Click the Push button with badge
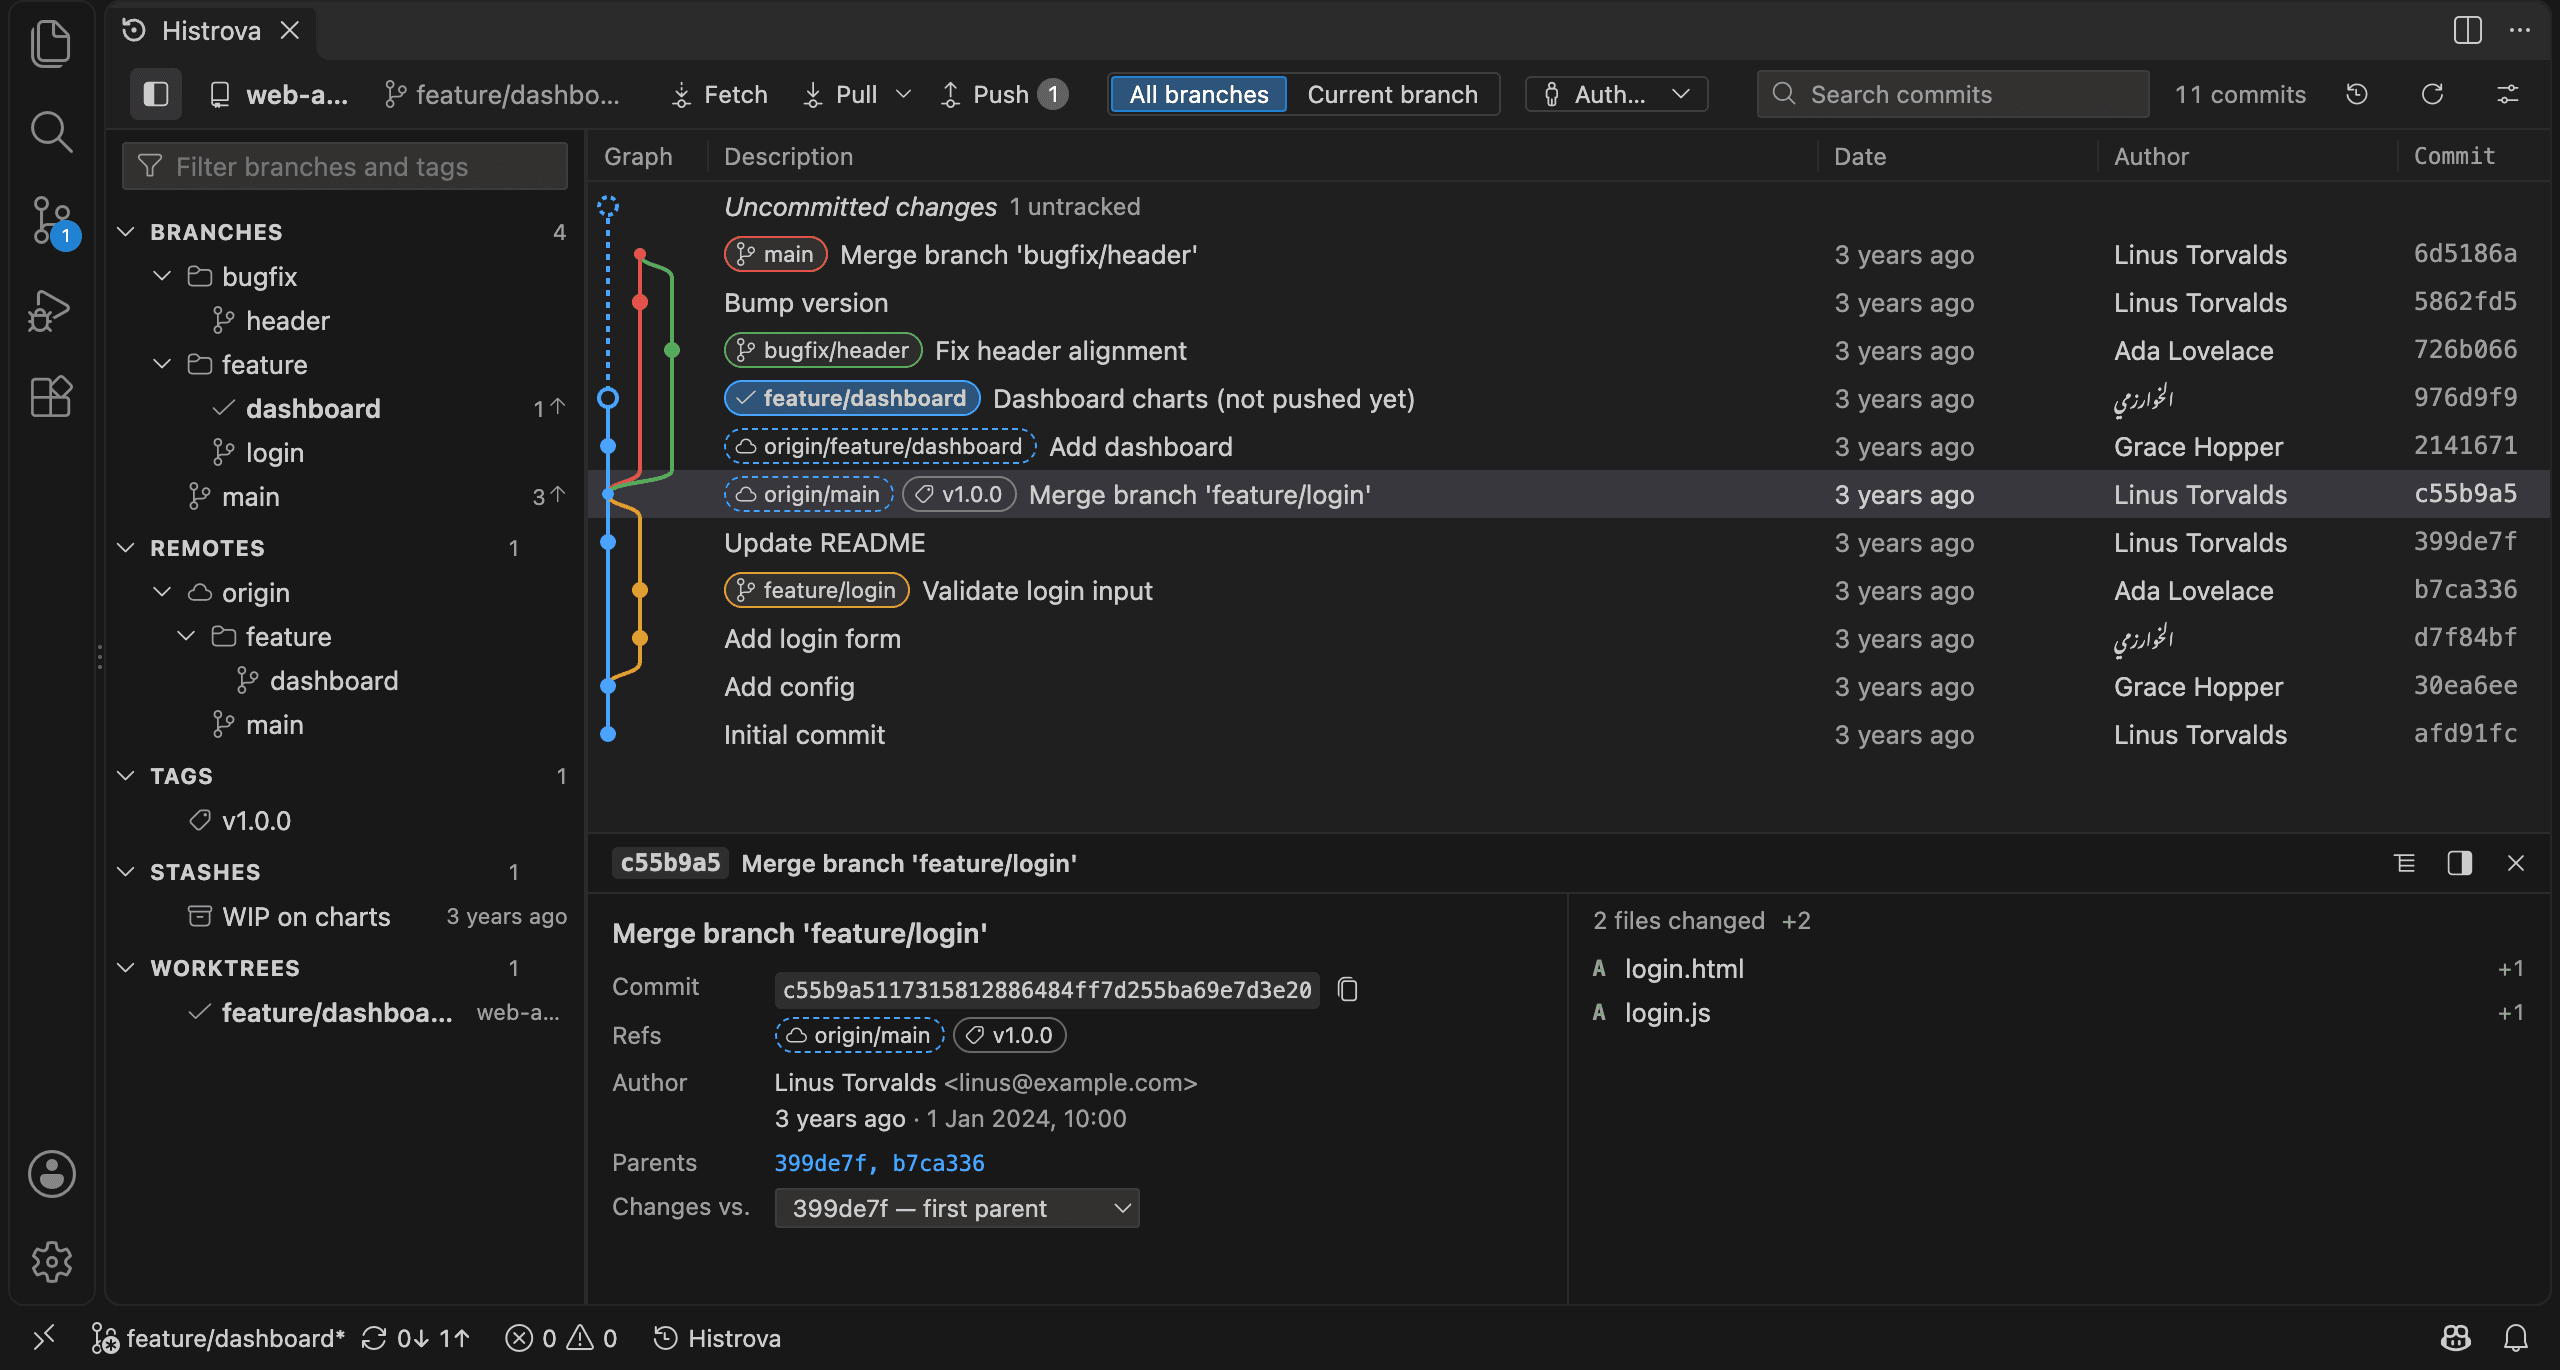The width and height of the screenshot is (2560, 1370). coord(1003,94)
